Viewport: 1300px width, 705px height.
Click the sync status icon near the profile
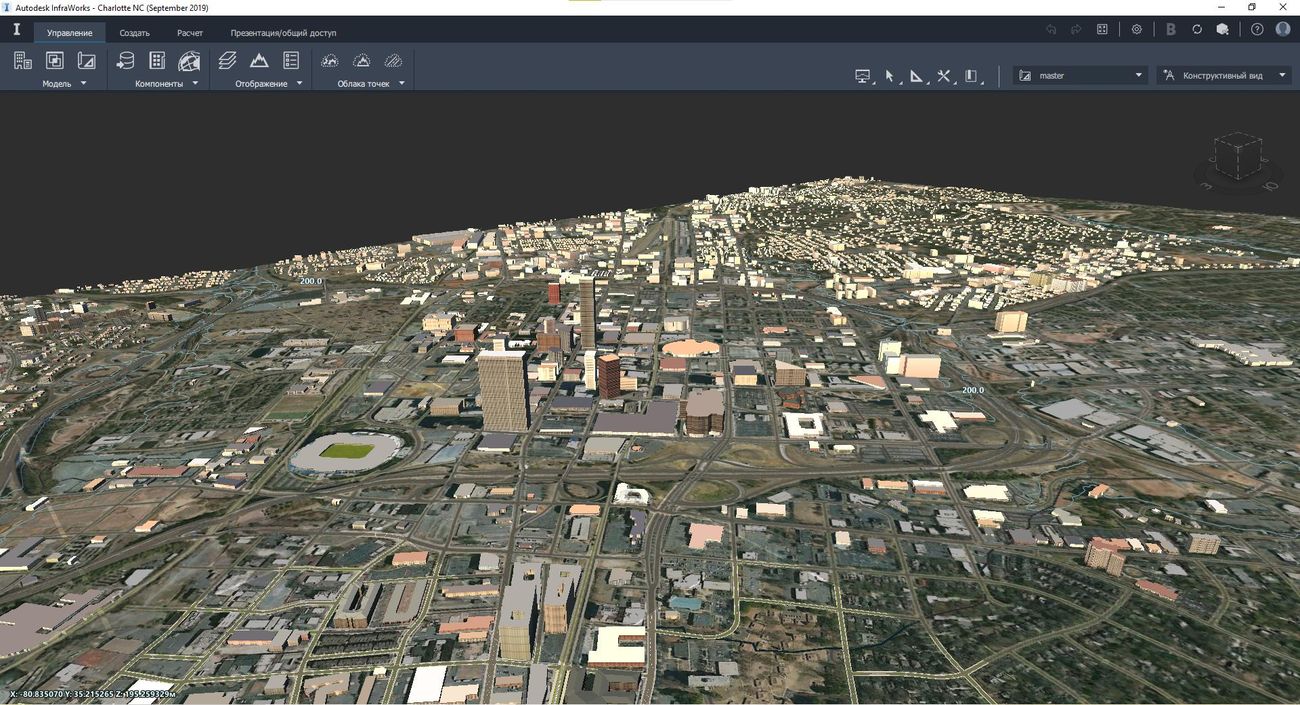[x=1197, y=29]
